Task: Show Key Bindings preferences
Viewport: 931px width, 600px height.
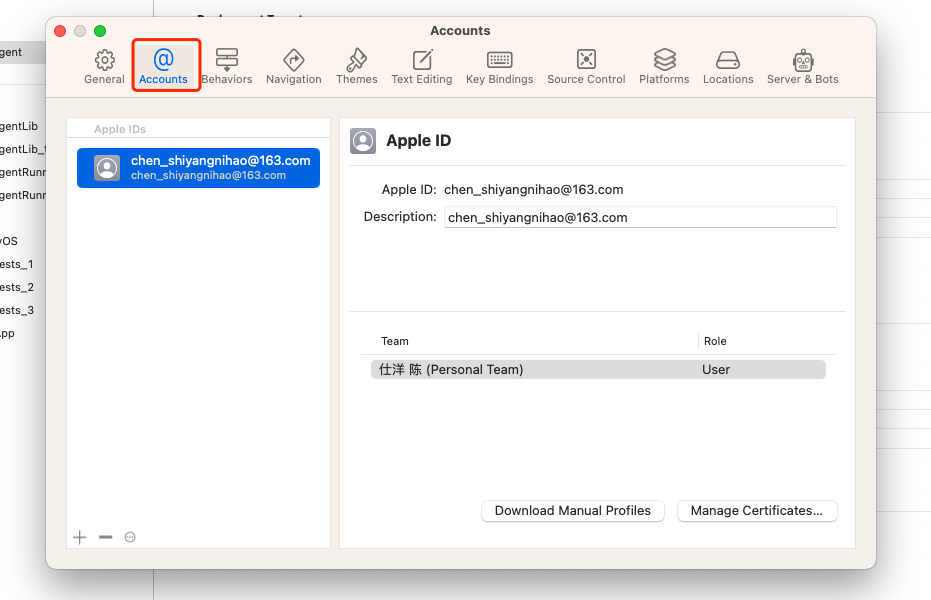Action: point(499,66)
